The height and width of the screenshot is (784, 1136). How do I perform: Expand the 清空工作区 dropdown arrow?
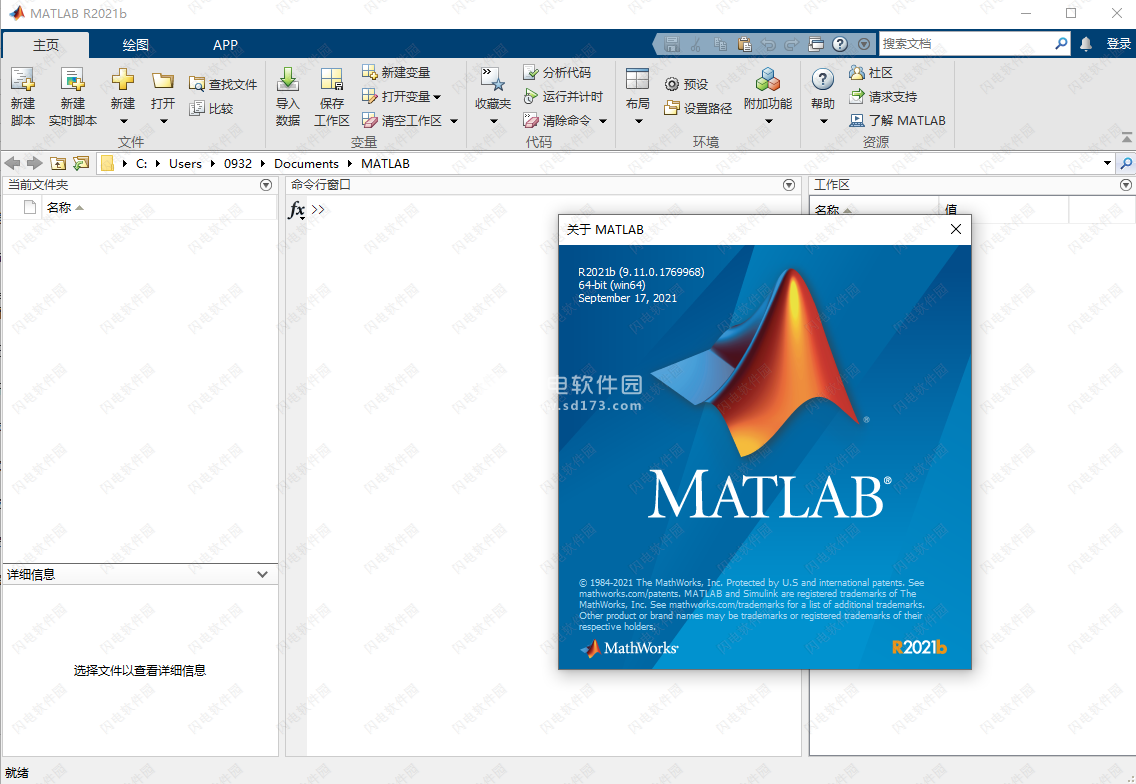click(454, 121)
